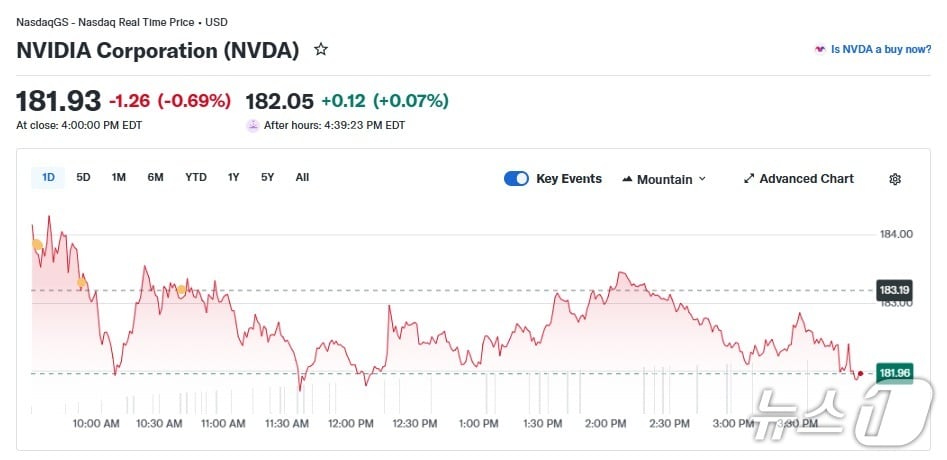Select the 1D time range tab
947x460 pixels.
48,178
